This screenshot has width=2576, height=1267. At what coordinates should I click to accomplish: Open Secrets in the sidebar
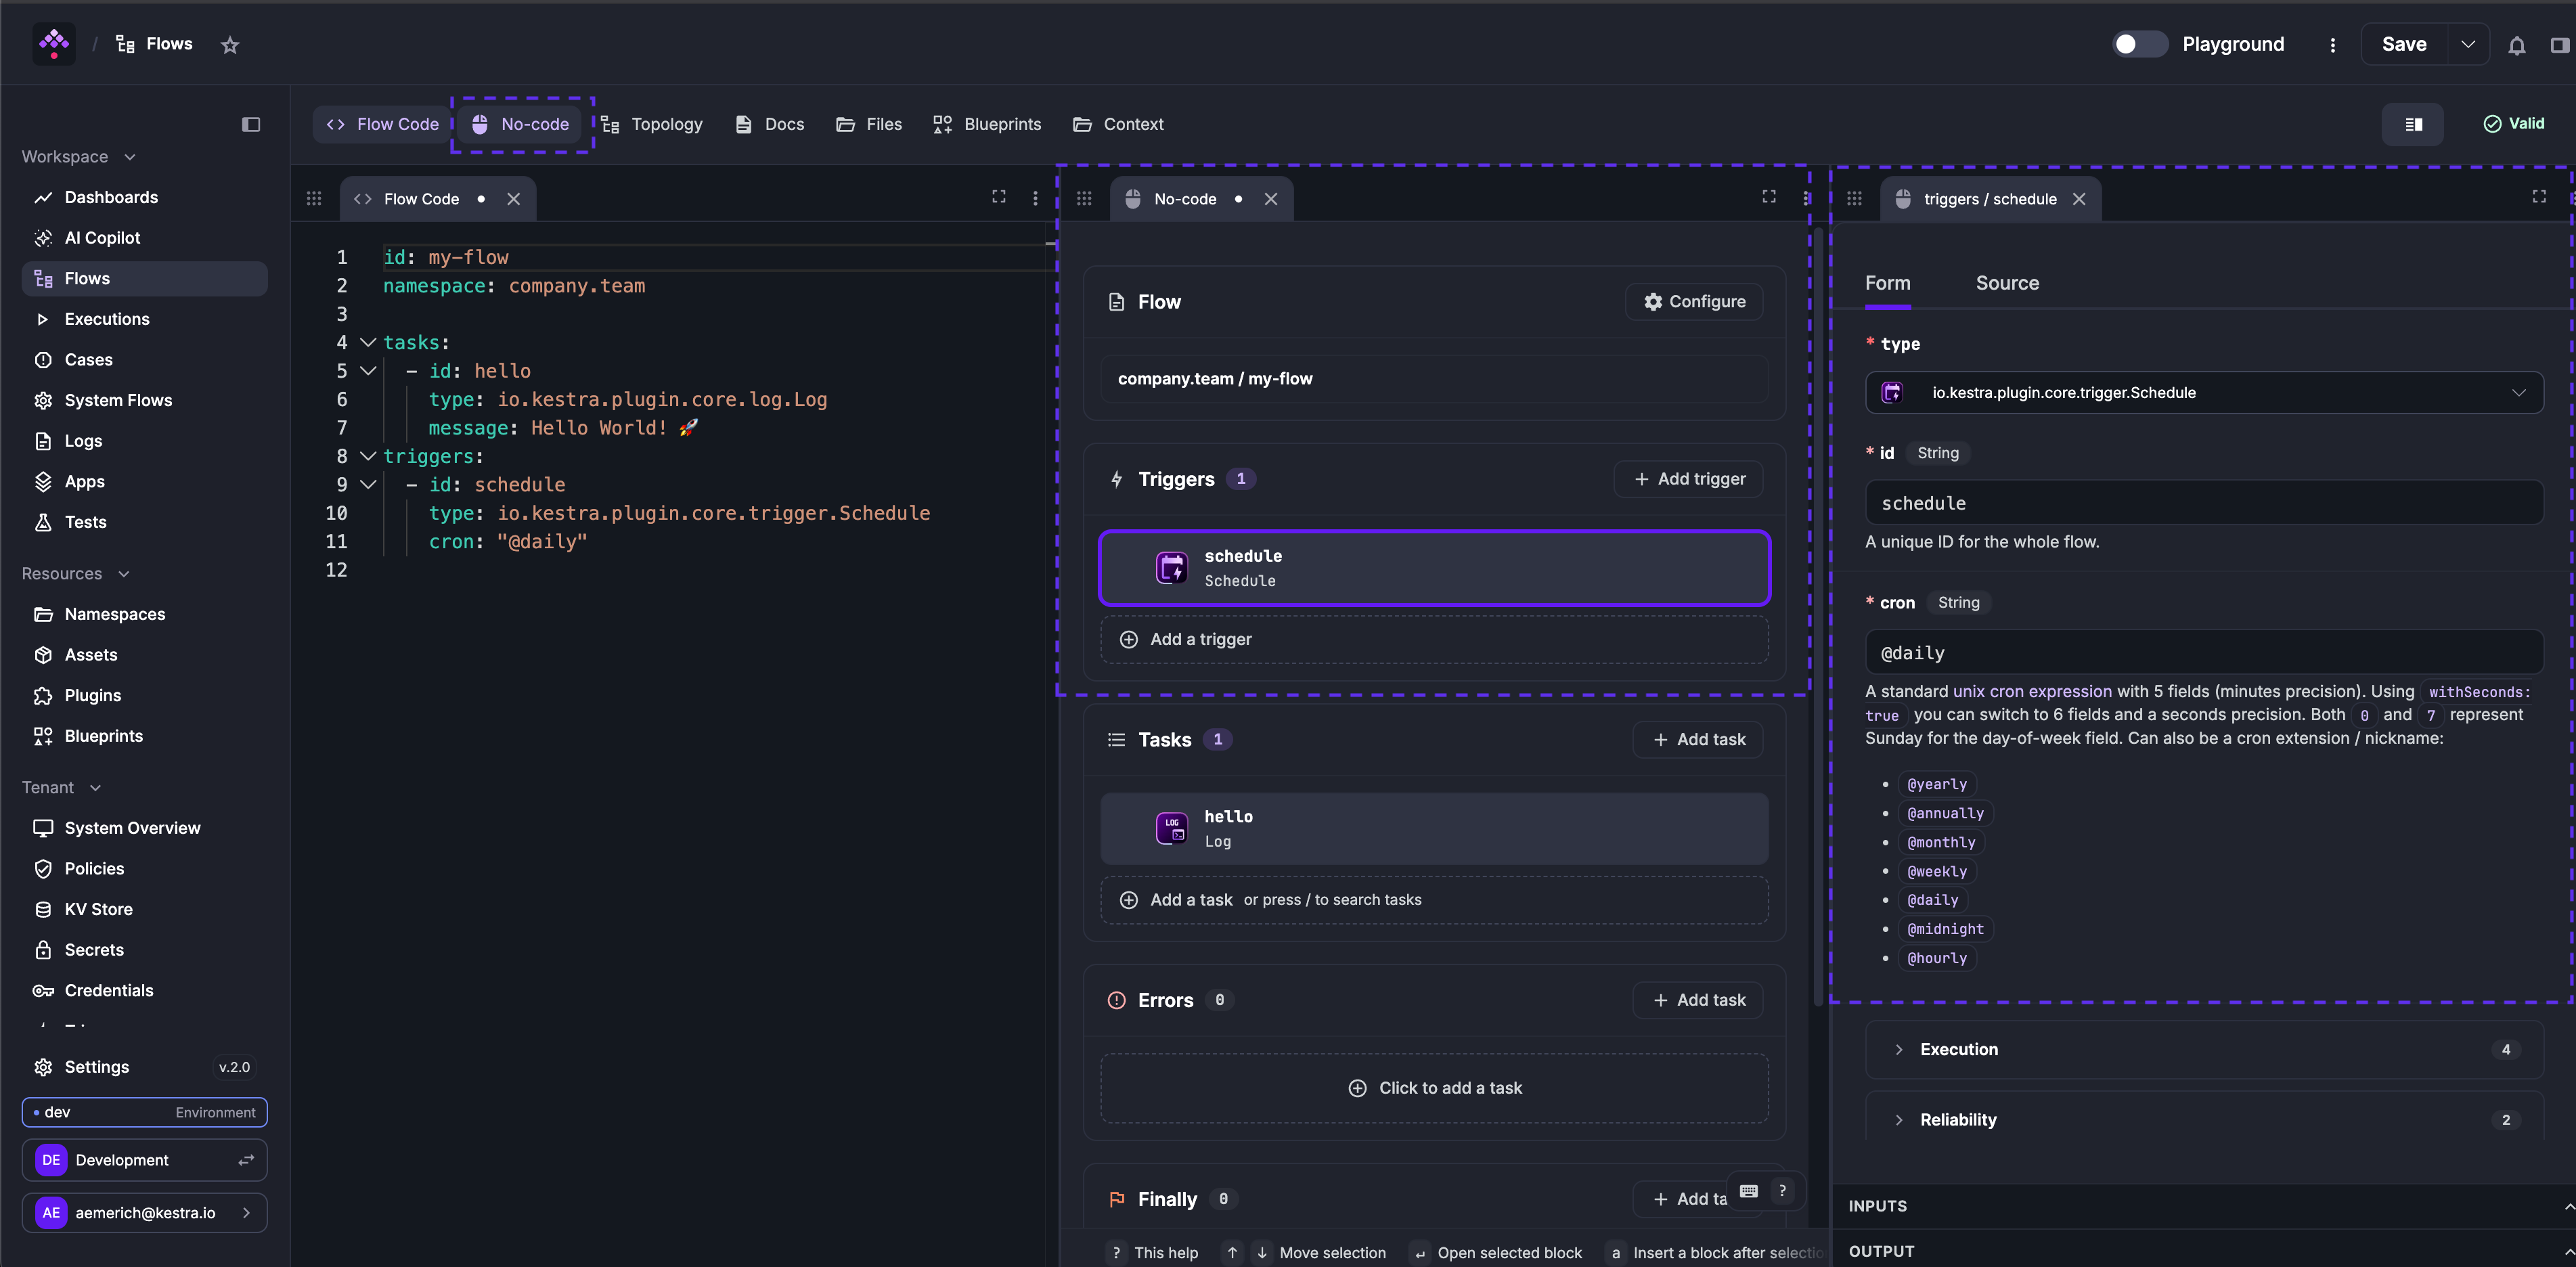pos(144,950)
